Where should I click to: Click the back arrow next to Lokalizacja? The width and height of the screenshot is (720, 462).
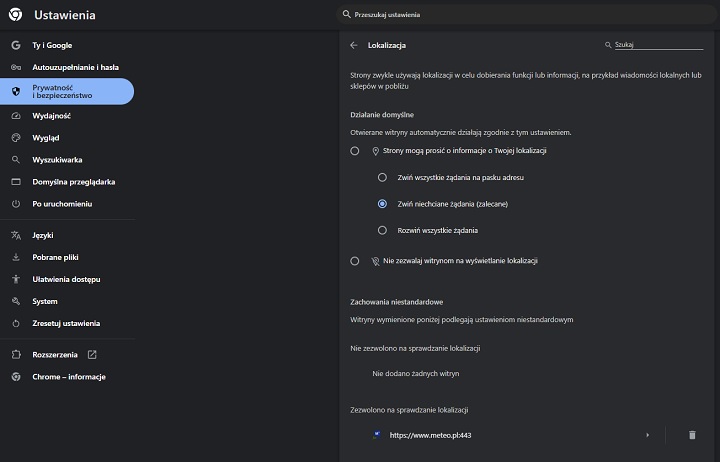[x=354, y=45]
